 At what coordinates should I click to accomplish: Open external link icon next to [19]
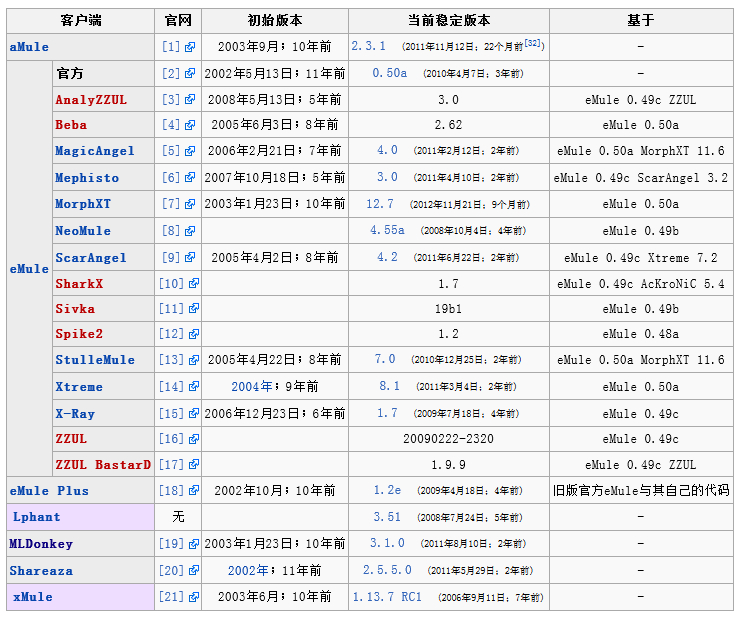[194, 543]
